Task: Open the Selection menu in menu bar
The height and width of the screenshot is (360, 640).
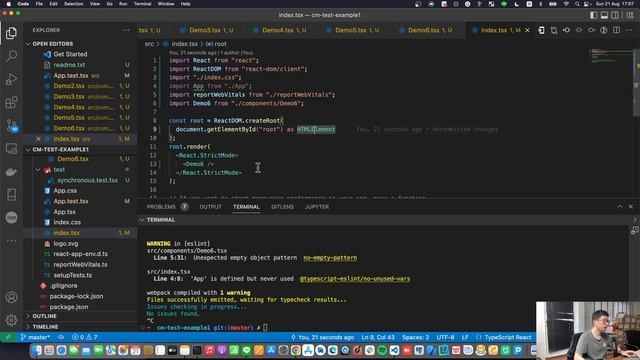Action: (x=73, y=4)
